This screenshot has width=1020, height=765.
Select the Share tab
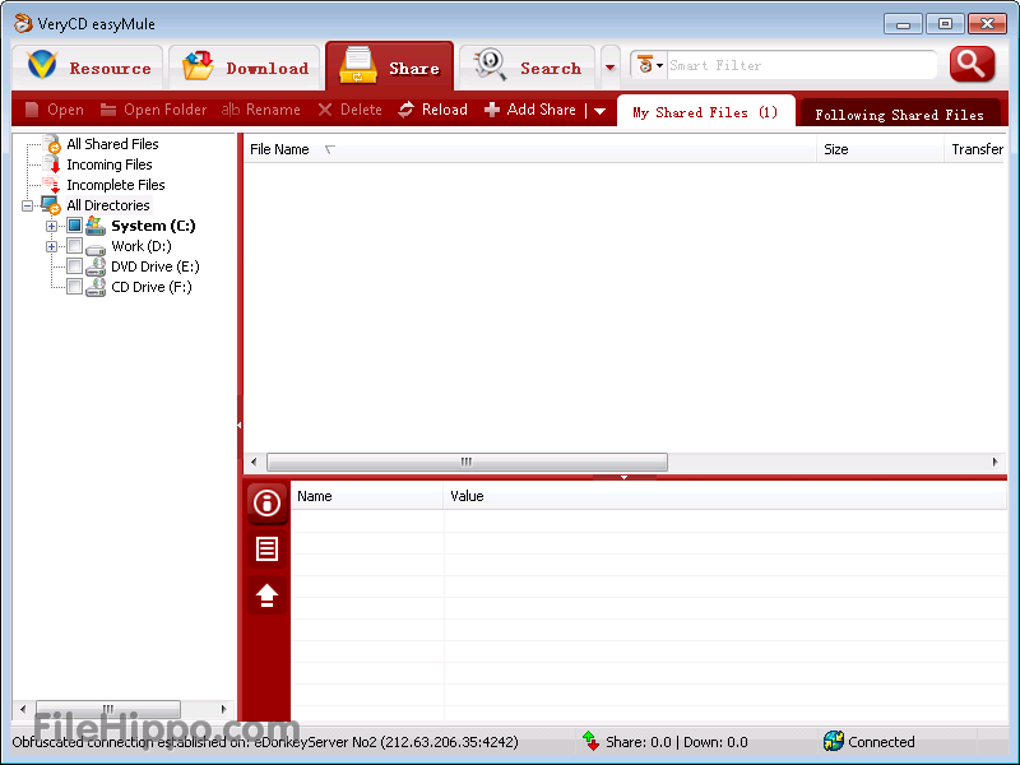pos(389,66)
